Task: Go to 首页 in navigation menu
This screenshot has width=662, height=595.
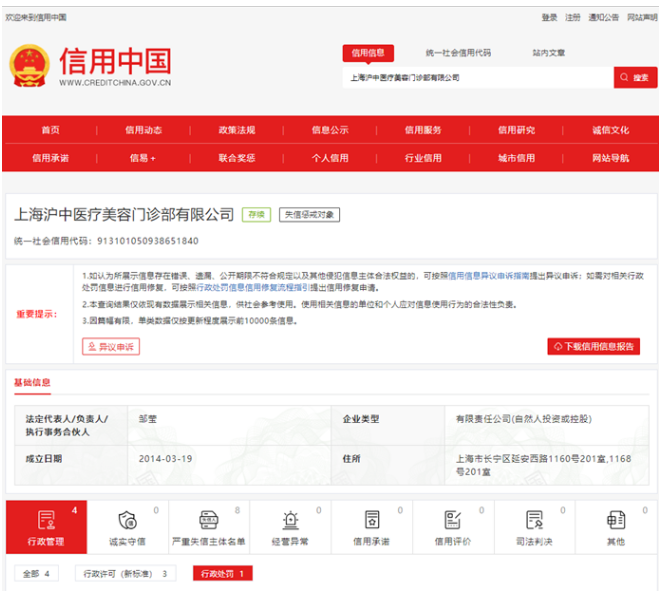Action: tap(50, 130)
